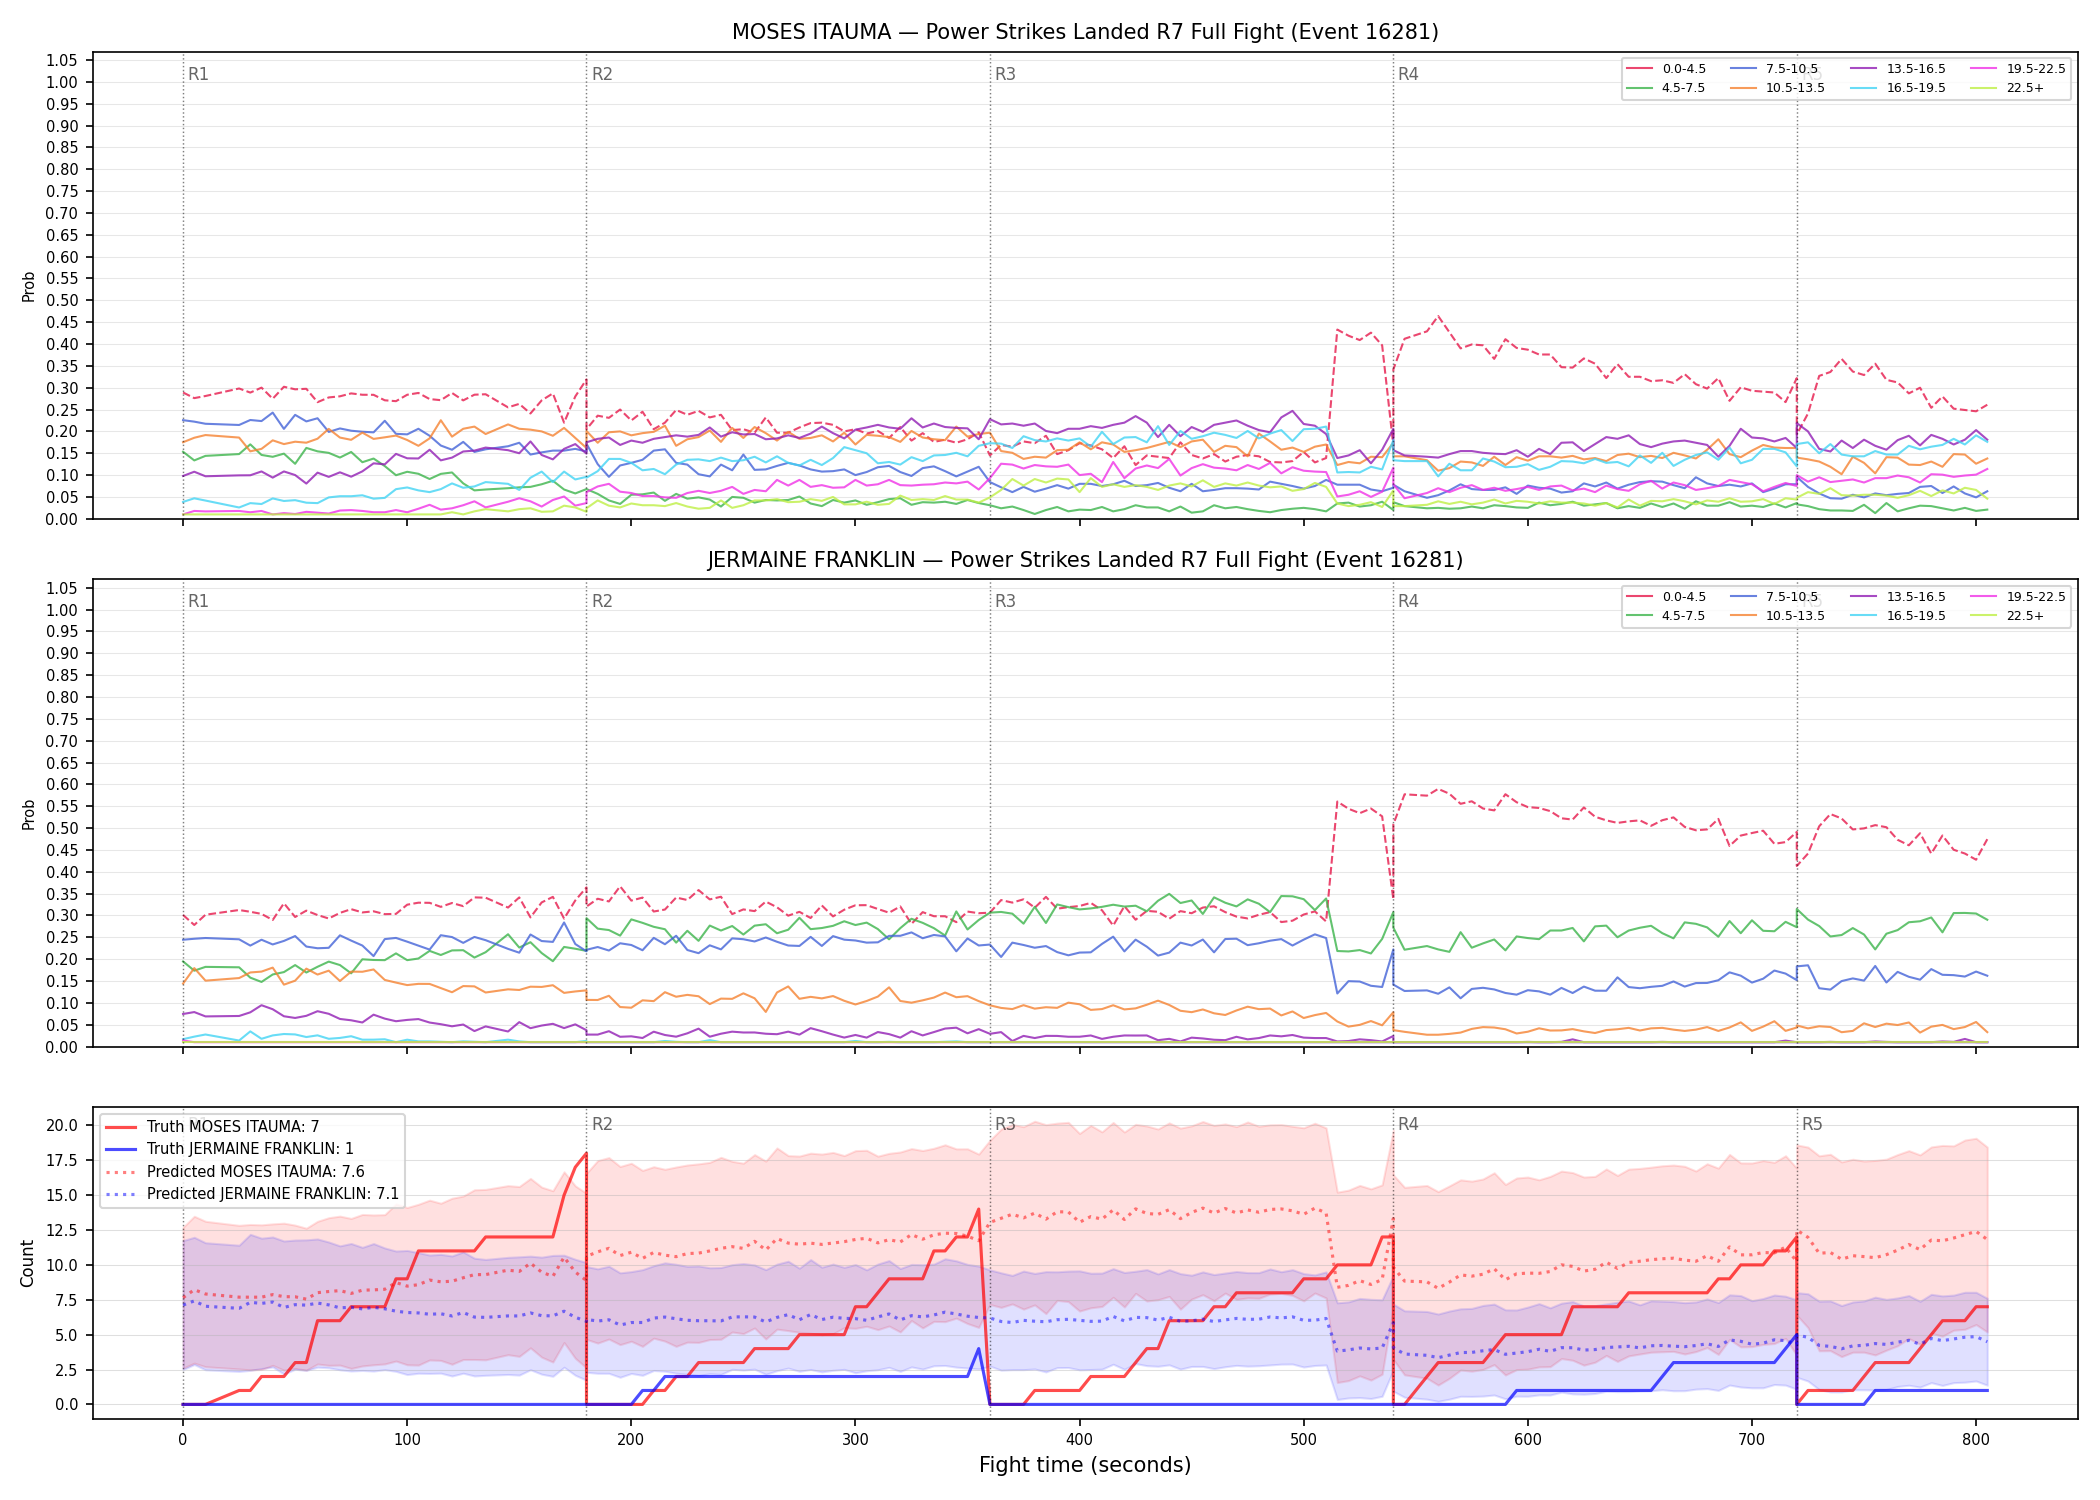Click the Count axis tick label 20.0
Image resolution: width=2100 pixels, height=1500 pixels.
click(62, 1126)
